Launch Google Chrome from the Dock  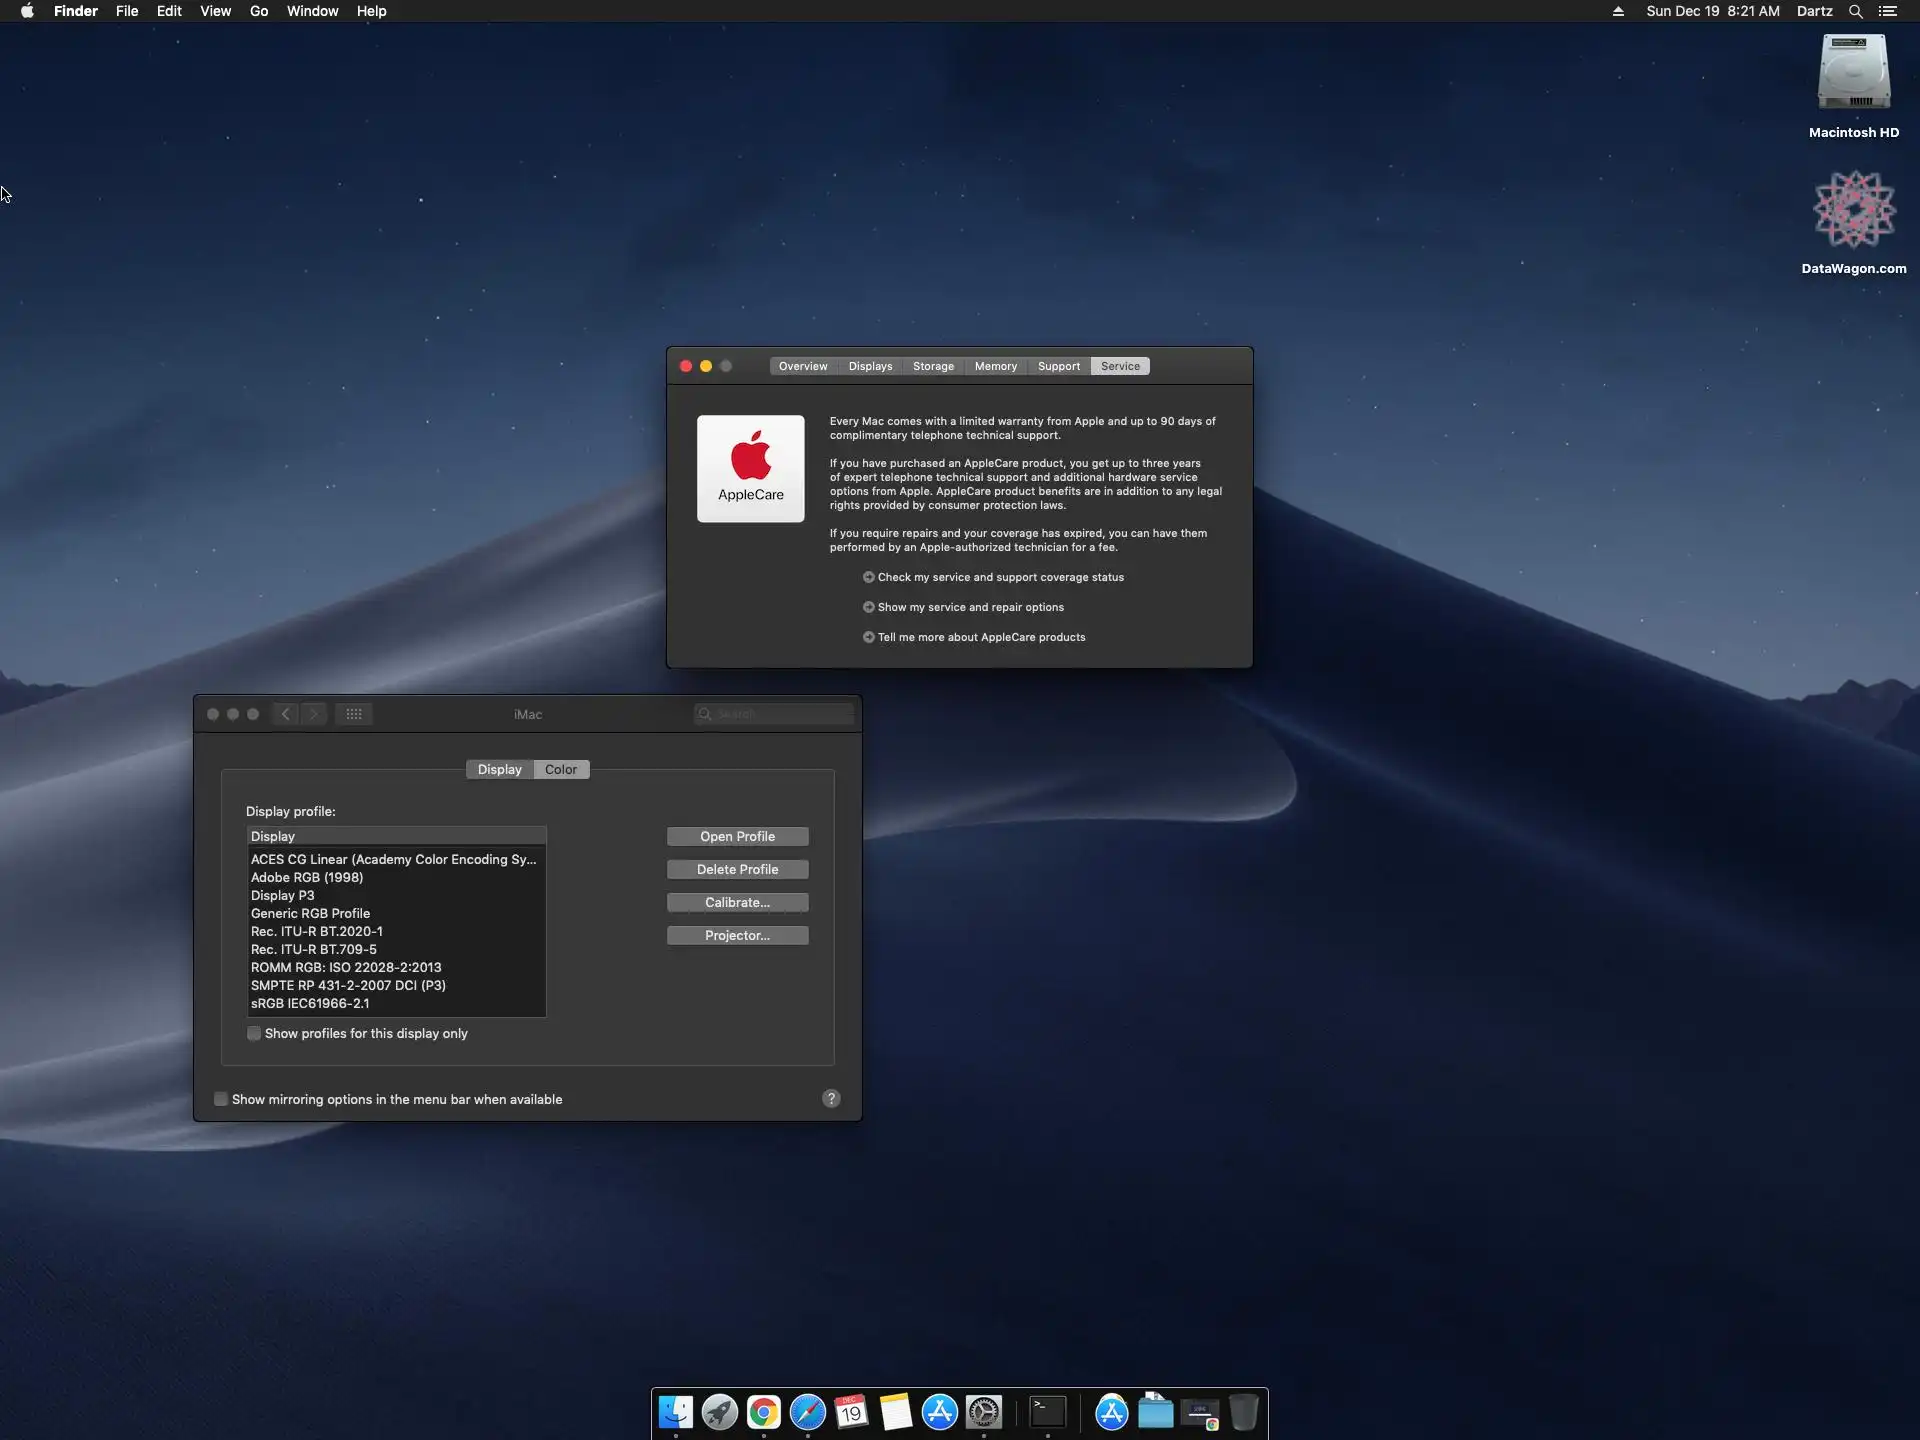[x=763, y=1412]
